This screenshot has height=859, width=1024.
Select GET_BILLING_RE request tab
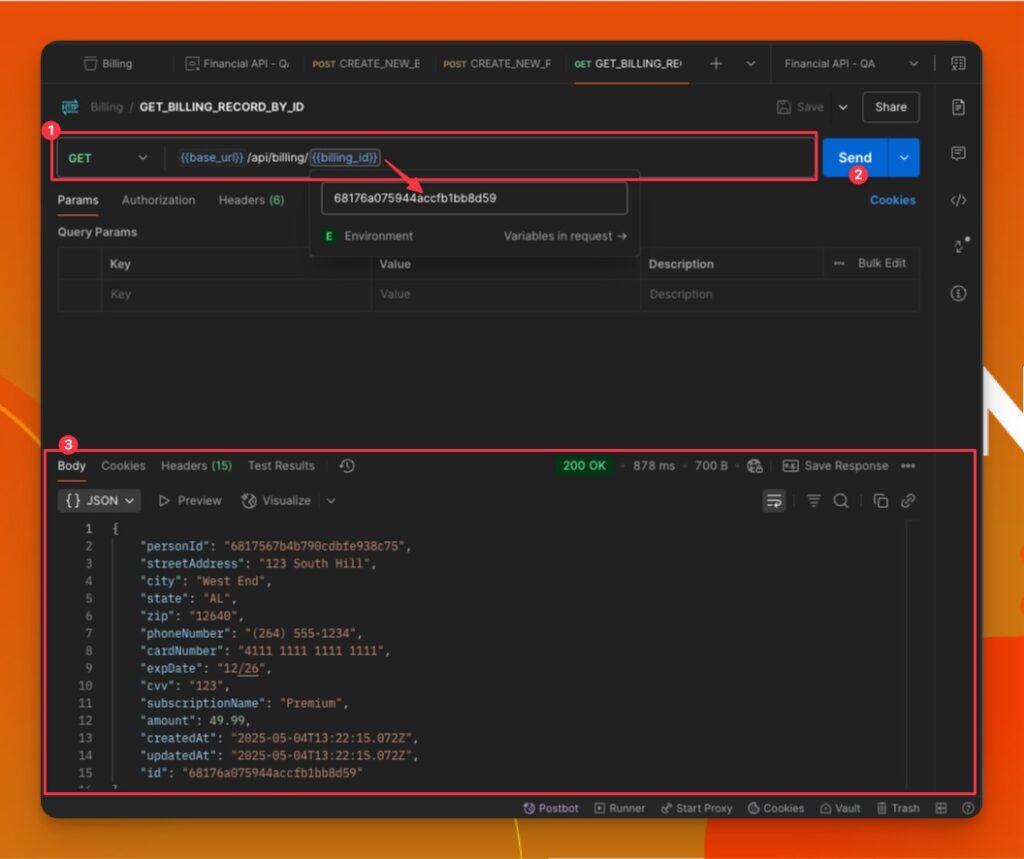[628, 63]
